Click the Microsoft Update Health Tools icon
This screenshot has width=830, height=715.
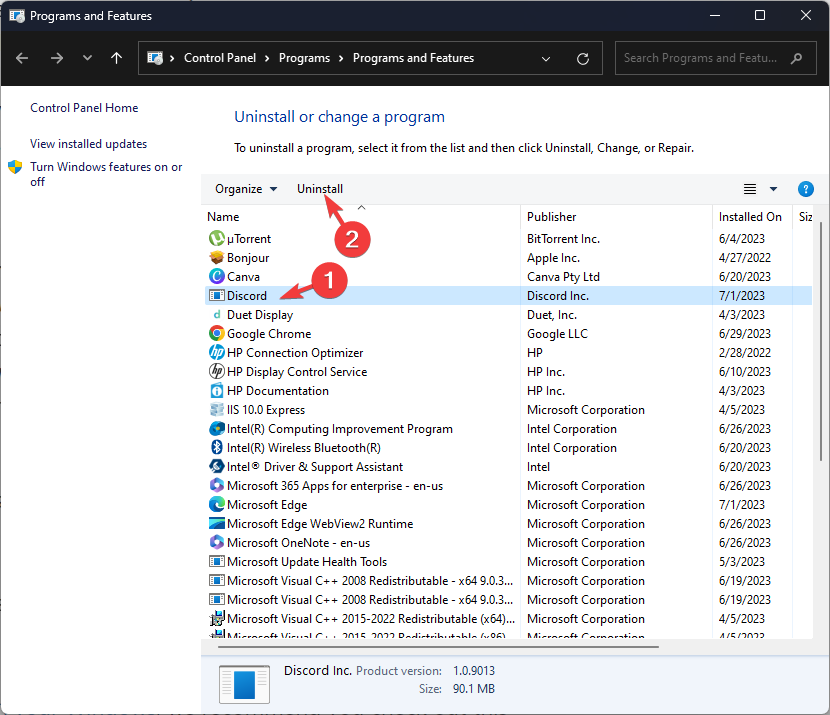[216, 562]
